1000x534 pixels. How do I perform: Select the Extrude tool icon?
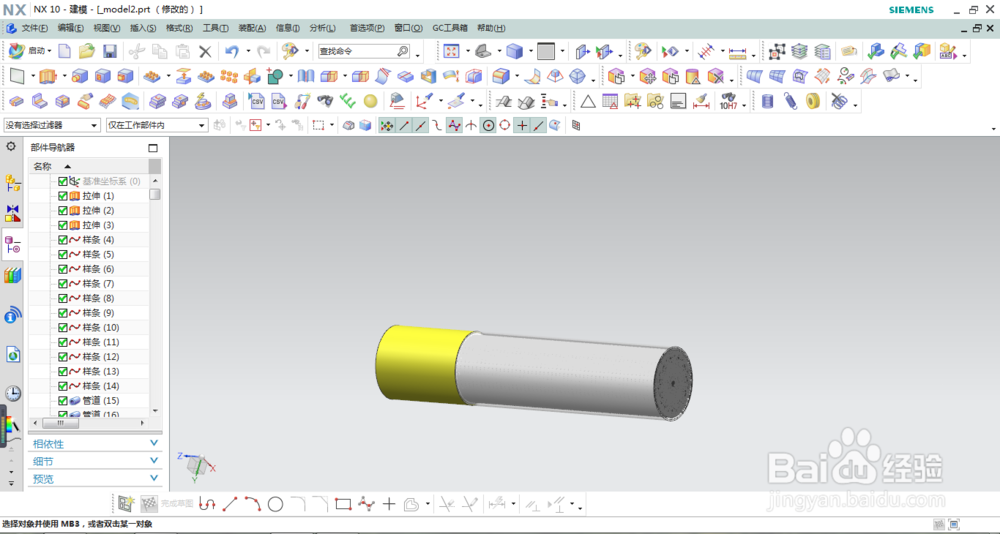(48, 77)
